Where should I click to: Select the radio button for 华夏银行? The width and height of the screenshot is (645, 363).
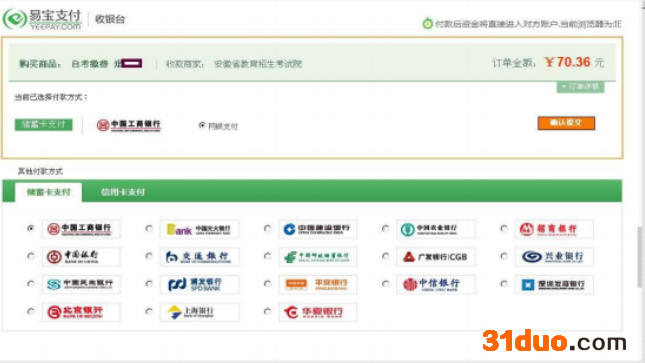coord(267,312)
